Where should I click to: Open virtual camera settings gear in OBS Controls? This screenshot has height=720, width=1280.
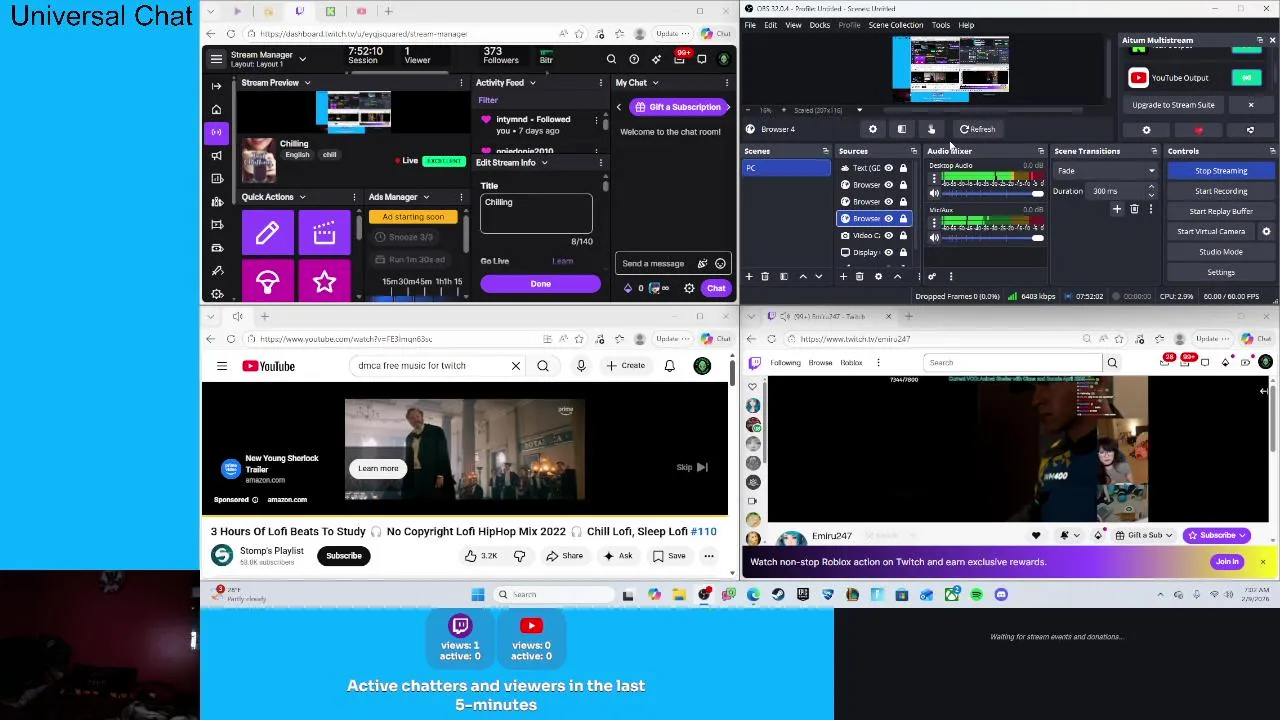tap(1266, 231)
